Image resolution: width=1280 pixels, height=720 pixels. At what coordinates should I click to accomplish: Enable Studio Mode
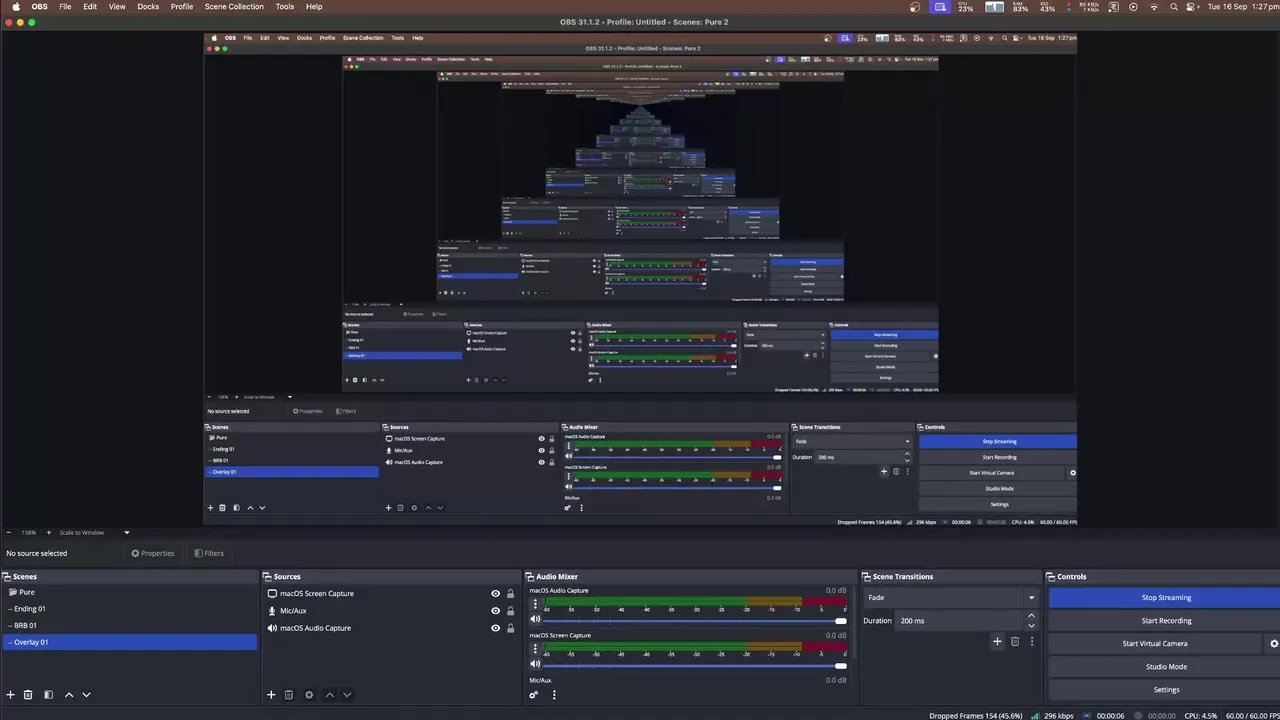coord(1166,666)
